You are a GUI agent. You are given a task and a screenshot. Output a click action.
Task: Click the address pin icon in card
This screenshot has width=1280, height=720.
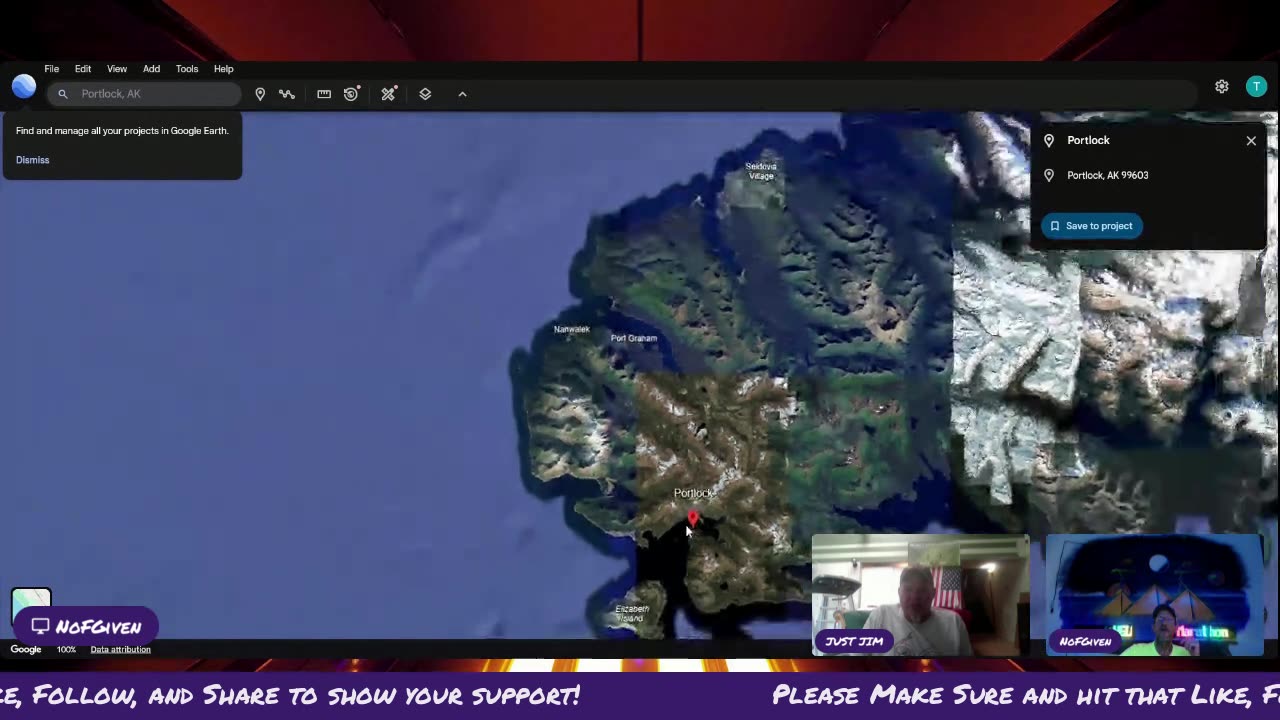pyautogui.click(x=1049, y=175)
